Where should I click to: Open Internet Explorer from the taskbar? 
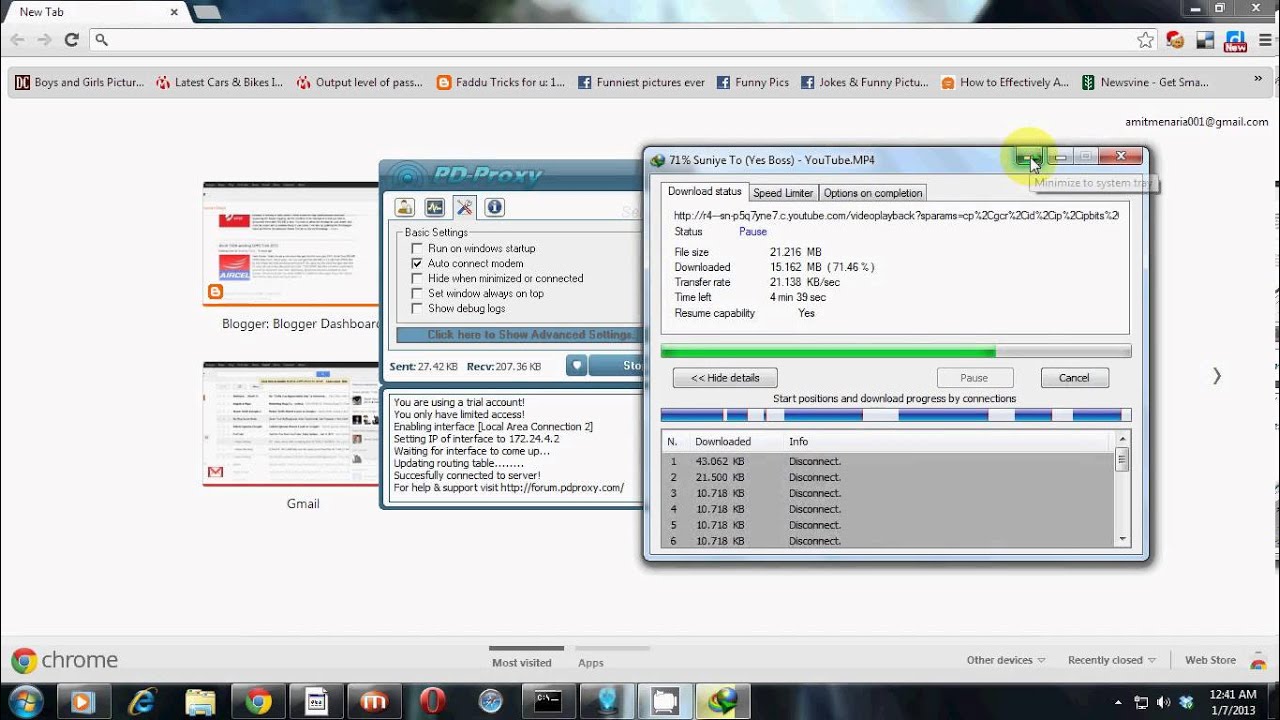click(142, 701)
